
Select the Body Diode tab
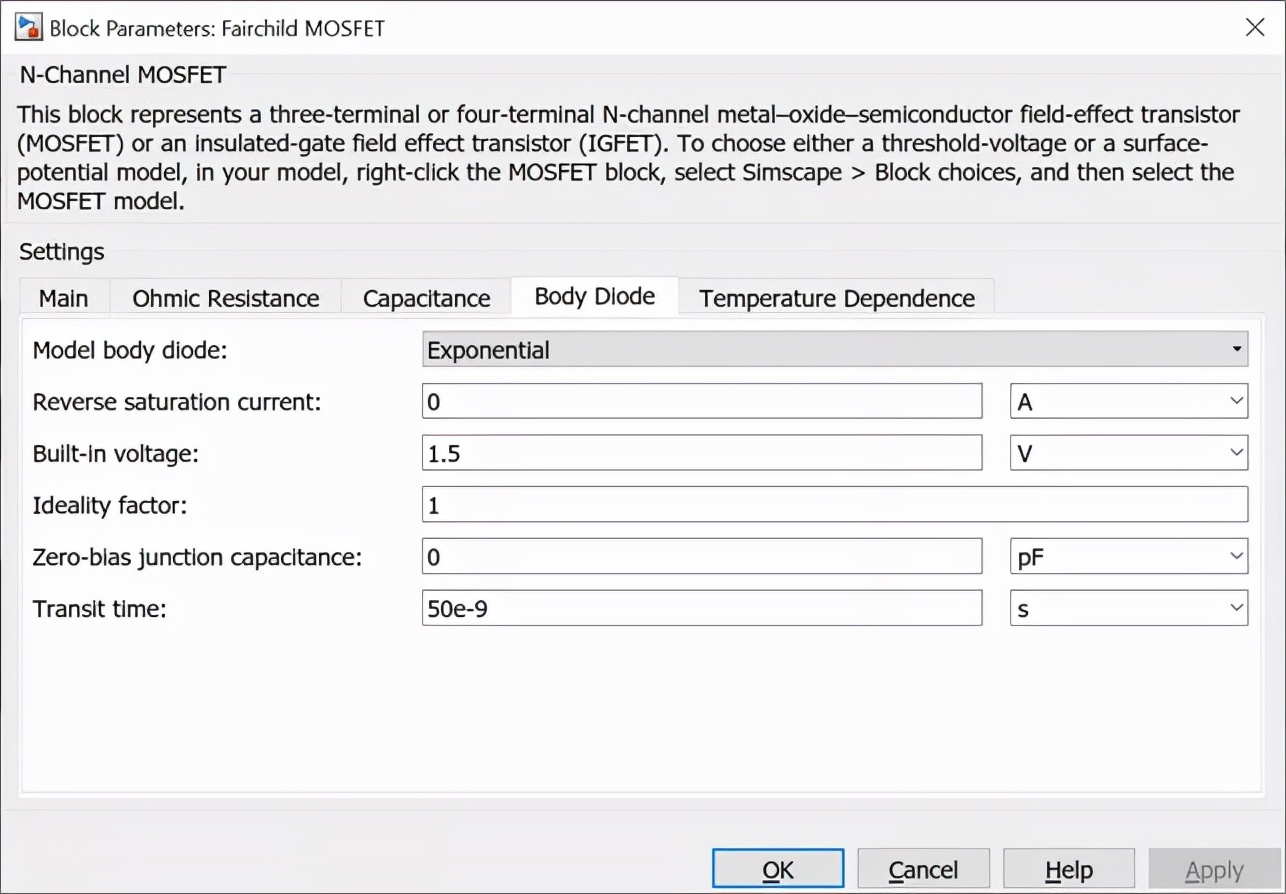point(594,296)
